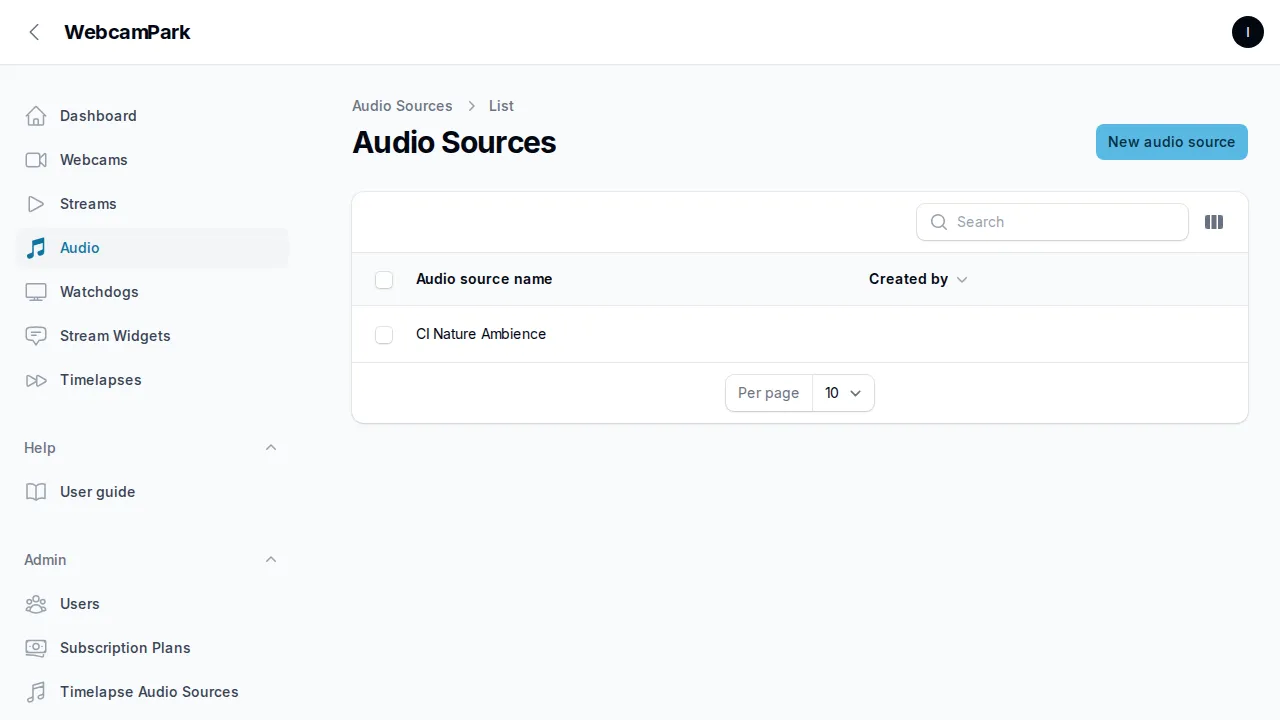Collapse the Help section

tap(271, 448)
